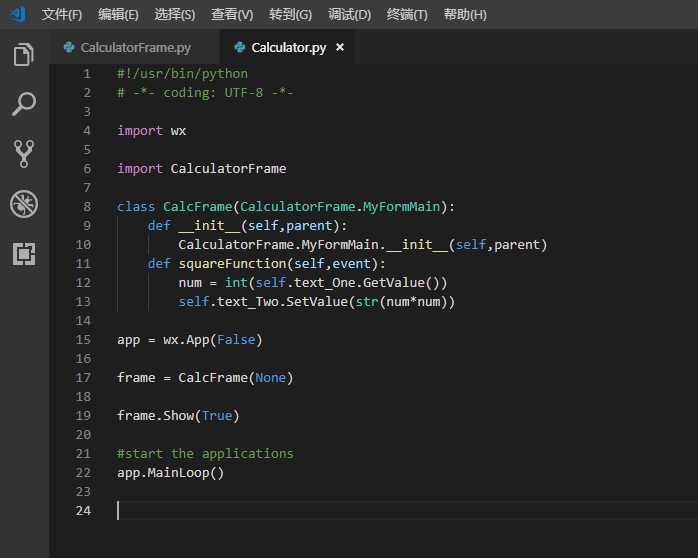Click 'frame.Show(True)' on line 19
This screenshot has width=698, height=558.
click(x=178, y=416)
